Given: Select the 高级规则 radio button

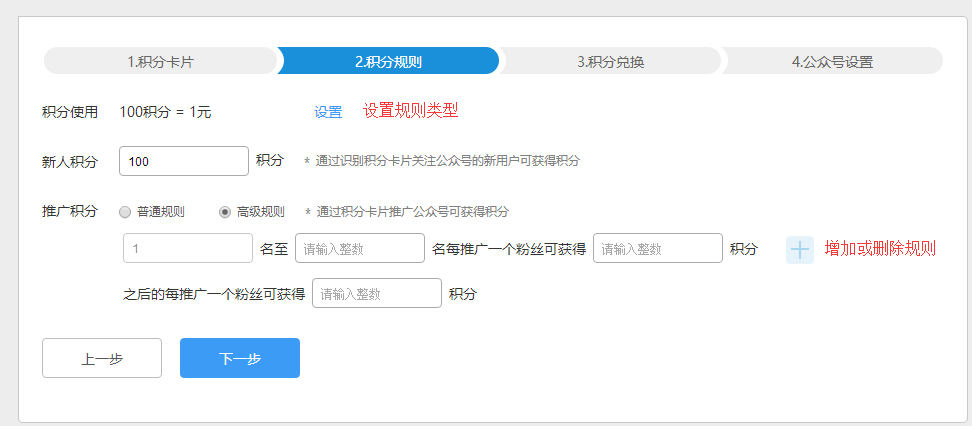Looking at the screenshot, I should [x=225, y=212].
